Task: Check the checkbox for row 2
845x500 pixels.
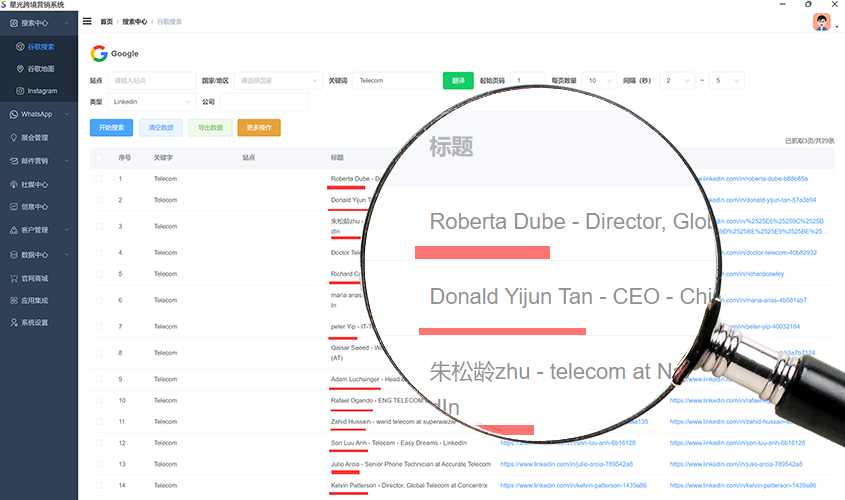Action: 99,200
